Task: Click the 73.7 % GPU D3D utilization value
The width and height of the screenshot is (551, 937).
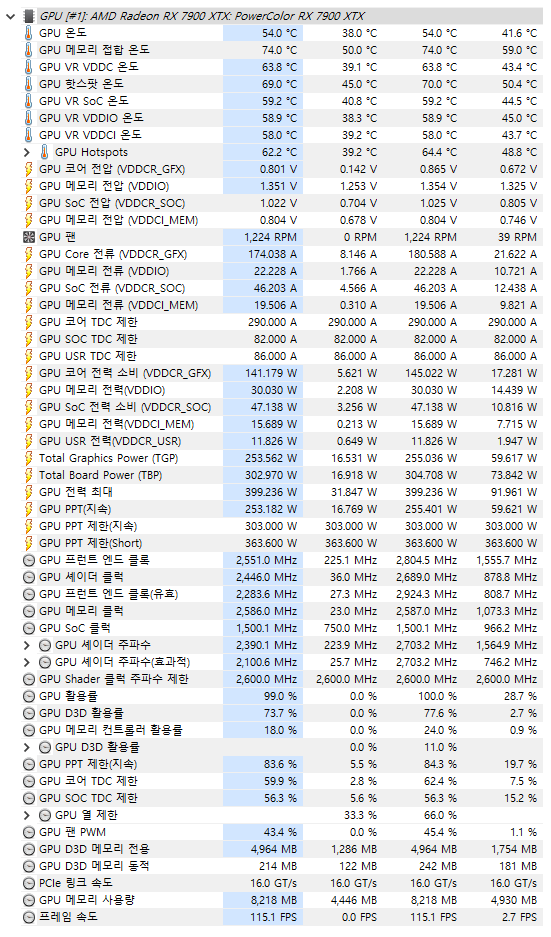Action: (280, 714)
